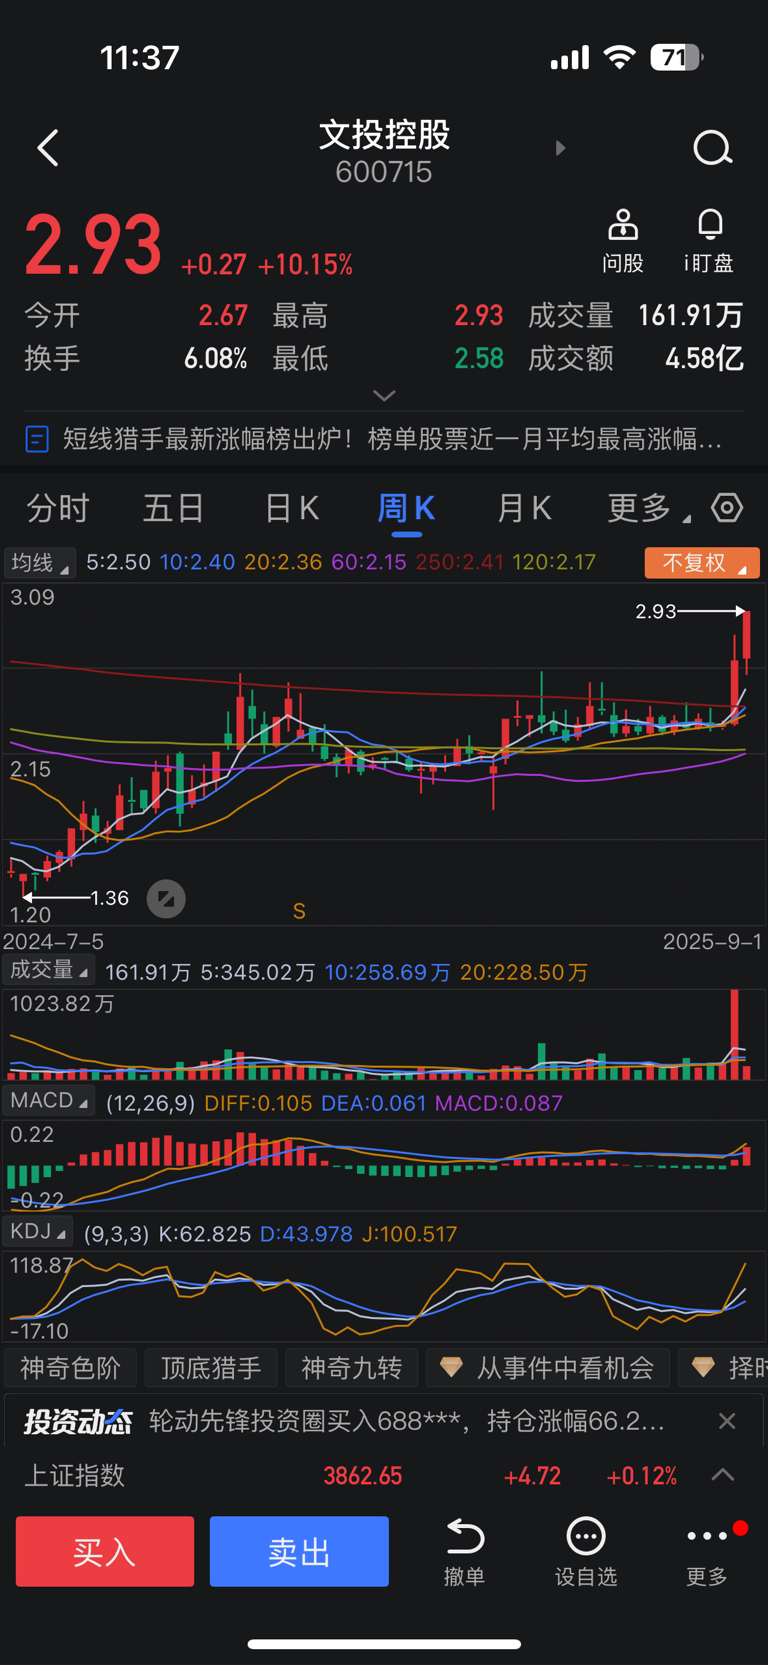Tap the 最低 2.58 value
Viewport: 769px width, 1665px height.
479,358
